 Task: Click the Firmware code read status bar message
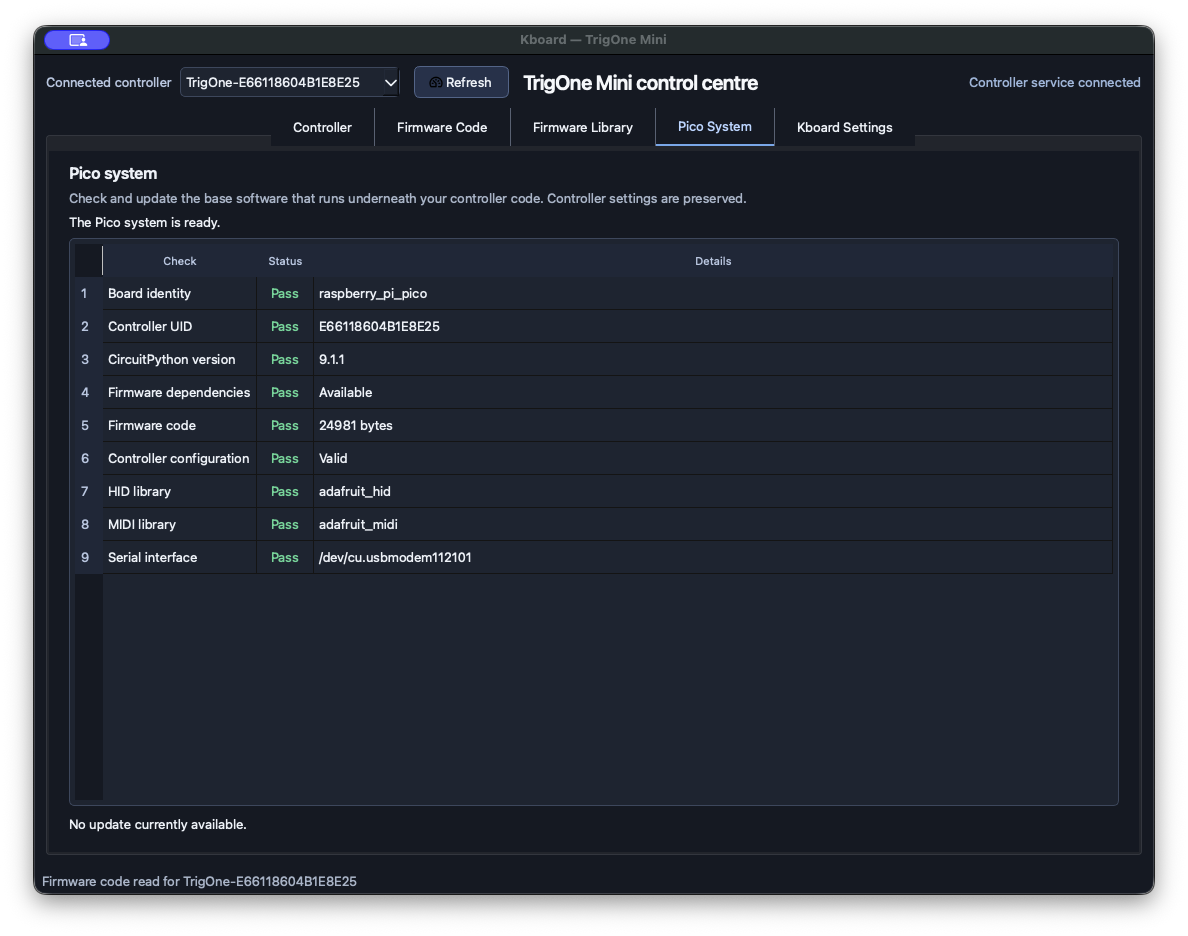(199, 881)
